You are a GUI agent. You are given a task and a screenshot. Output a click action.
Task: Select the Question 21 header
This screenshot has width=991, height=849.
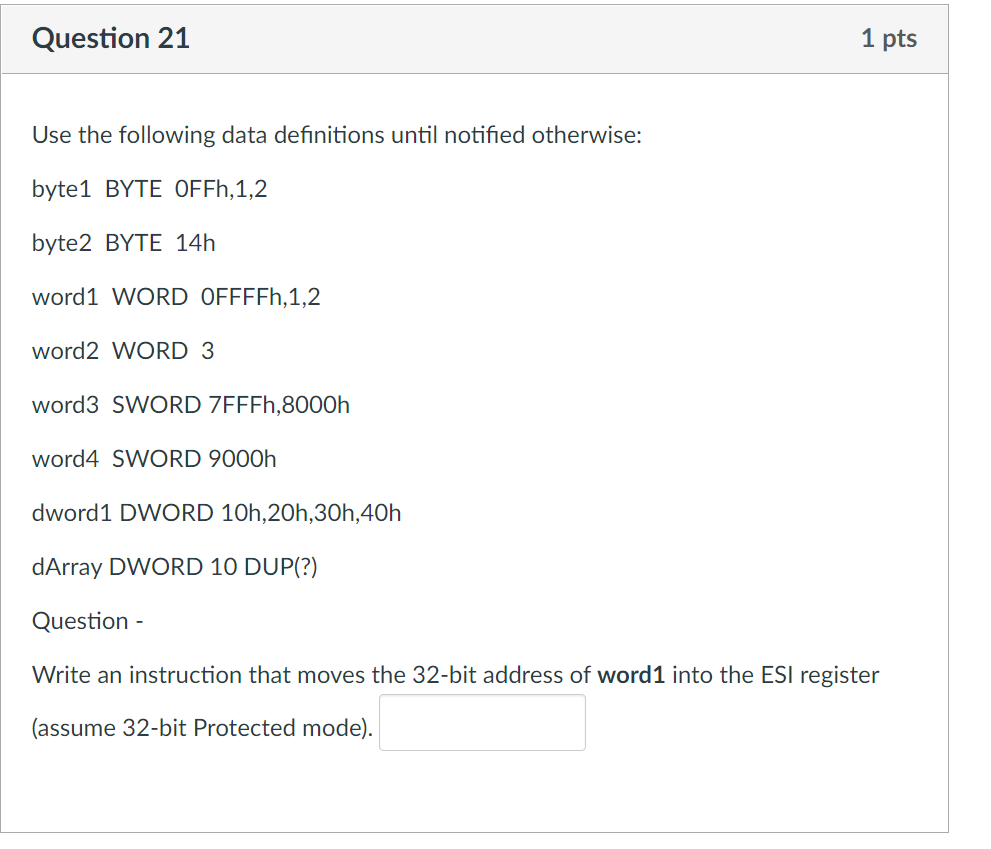click(110, 38)
